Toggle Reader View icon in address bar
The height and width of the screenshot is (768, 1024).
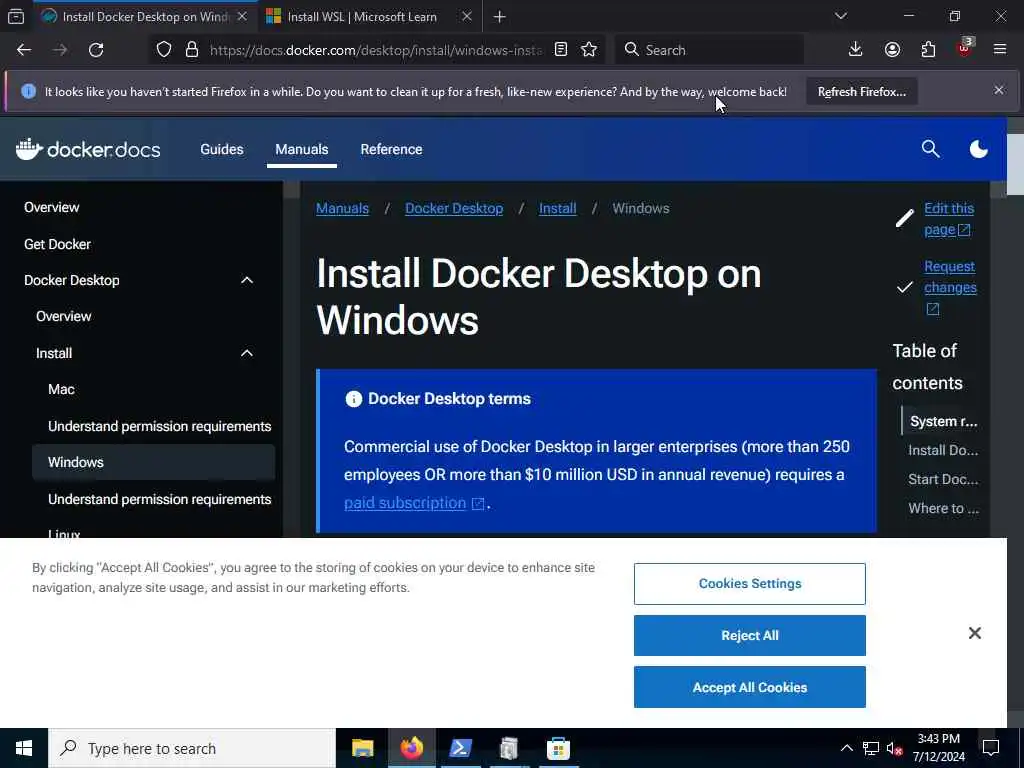click(560, 50)
